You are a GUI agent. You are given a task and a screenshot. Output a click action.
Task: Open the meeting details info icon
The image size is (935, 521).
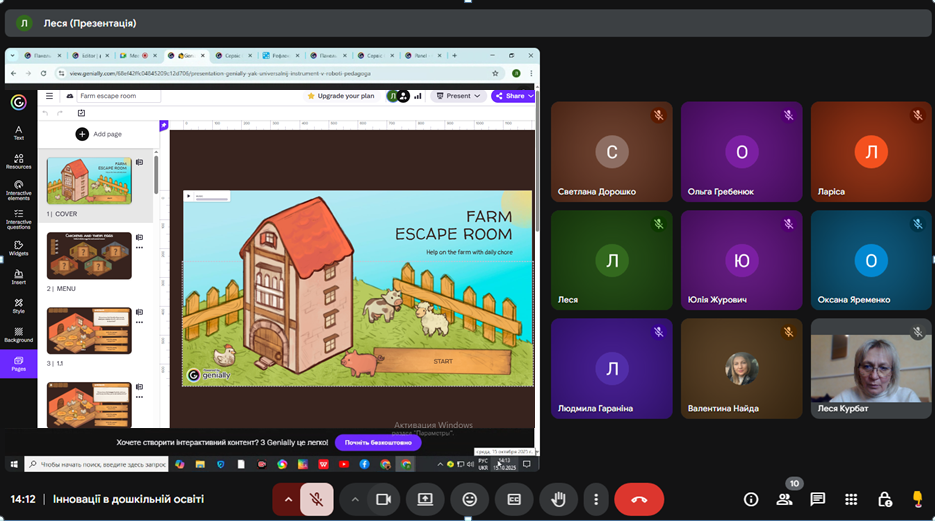751,499
